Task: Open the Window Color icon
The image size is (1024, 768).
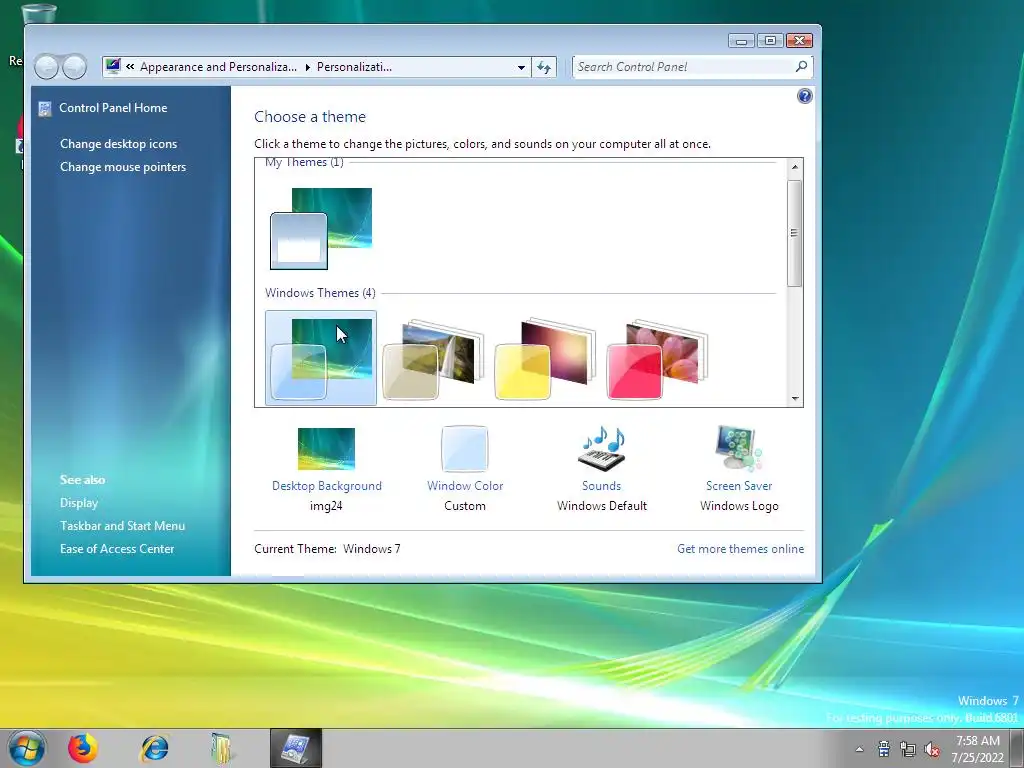Action: (464, 449)
